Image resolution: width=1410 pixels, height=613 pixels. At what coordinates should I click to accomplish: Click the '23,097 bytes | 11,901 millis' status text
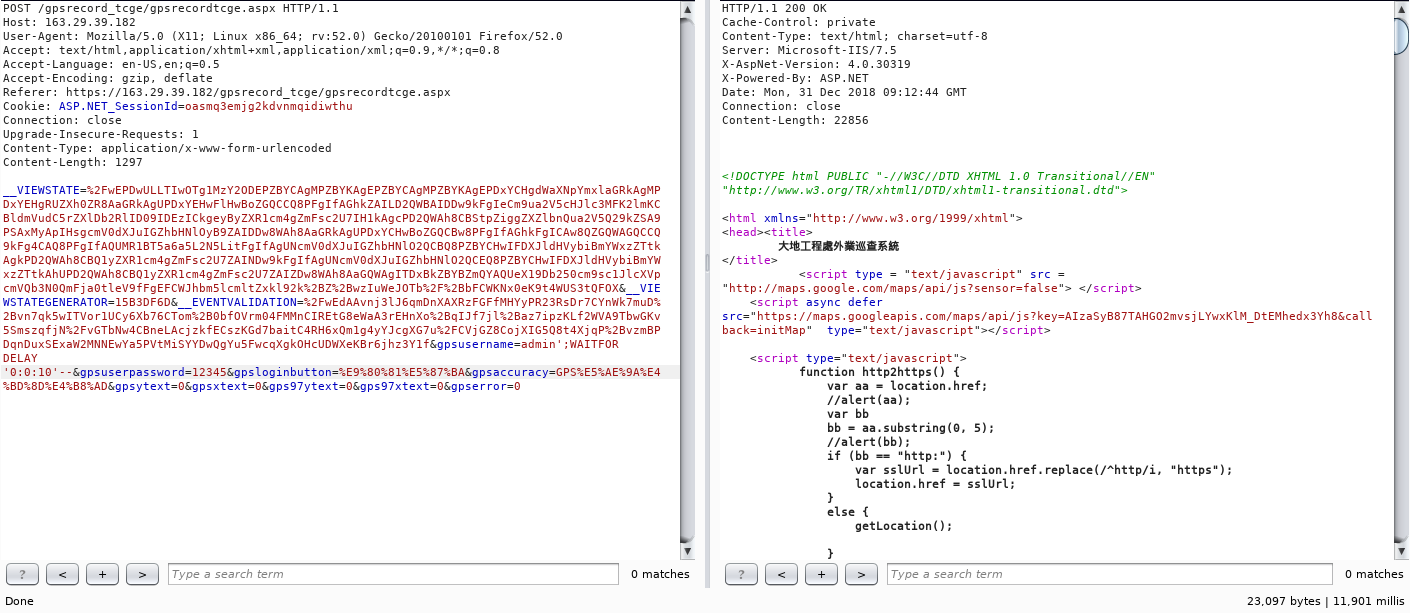tap(1325, 601)
